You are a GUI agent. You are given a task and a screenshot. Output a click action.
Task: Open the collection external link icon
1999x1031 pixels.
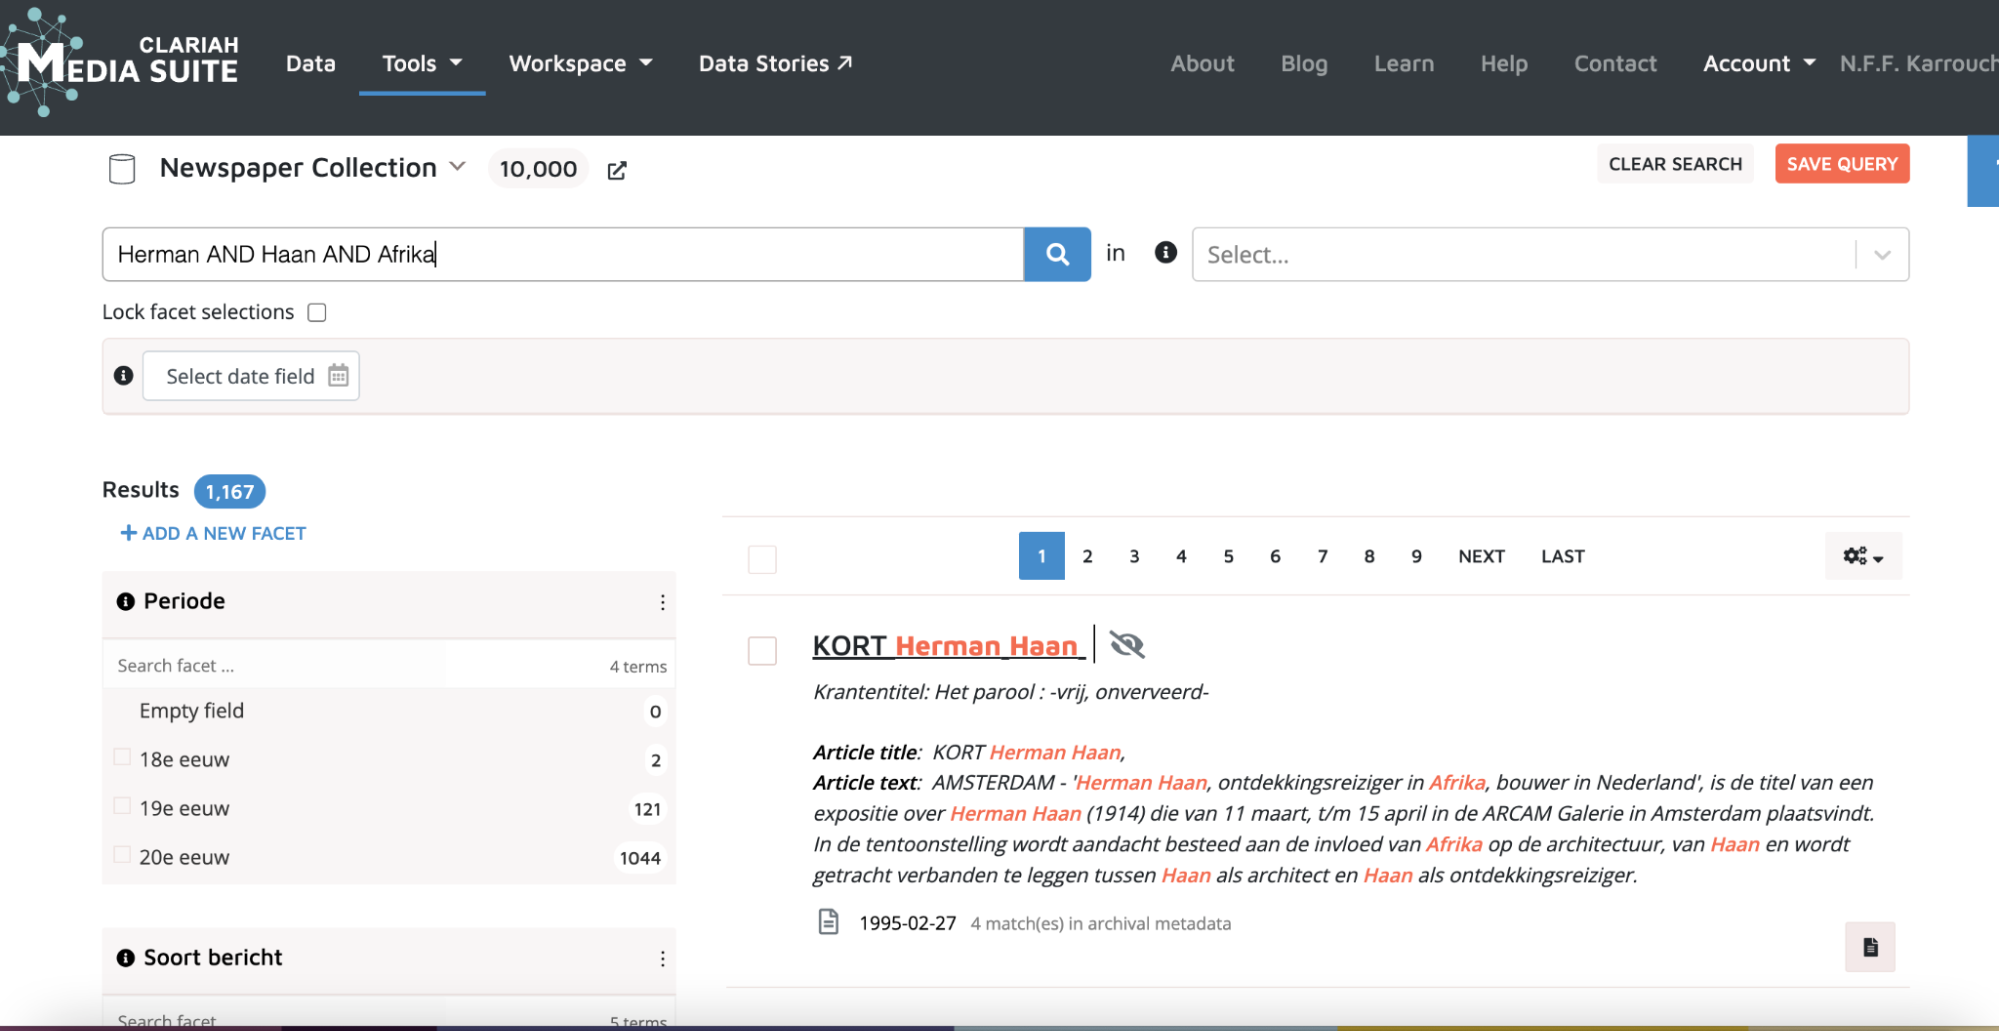(617, 171)
